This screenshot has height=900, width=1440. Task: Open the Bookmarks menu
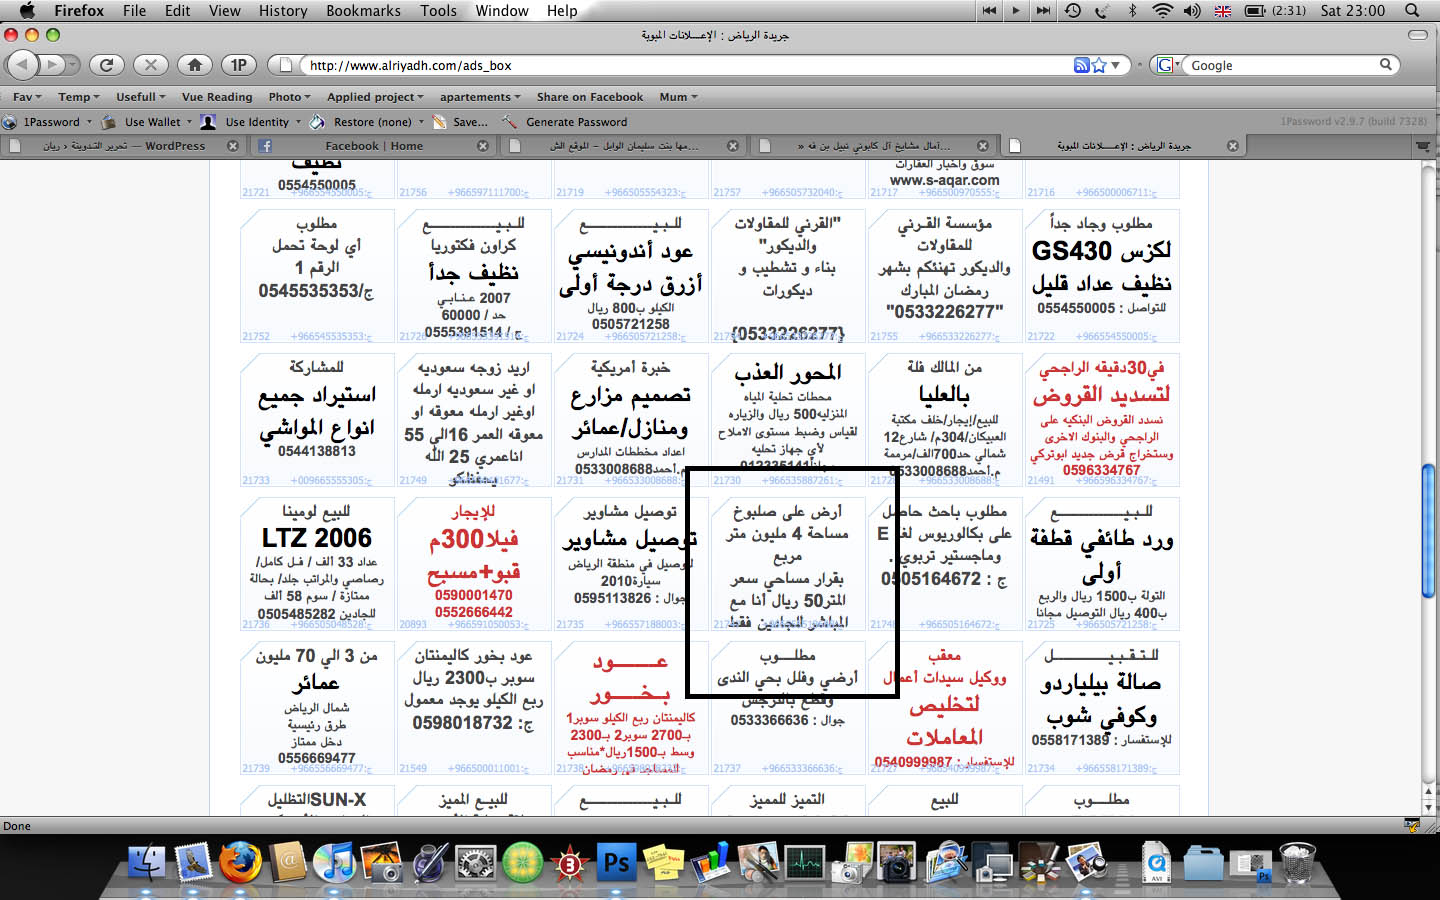coord(363,11)
